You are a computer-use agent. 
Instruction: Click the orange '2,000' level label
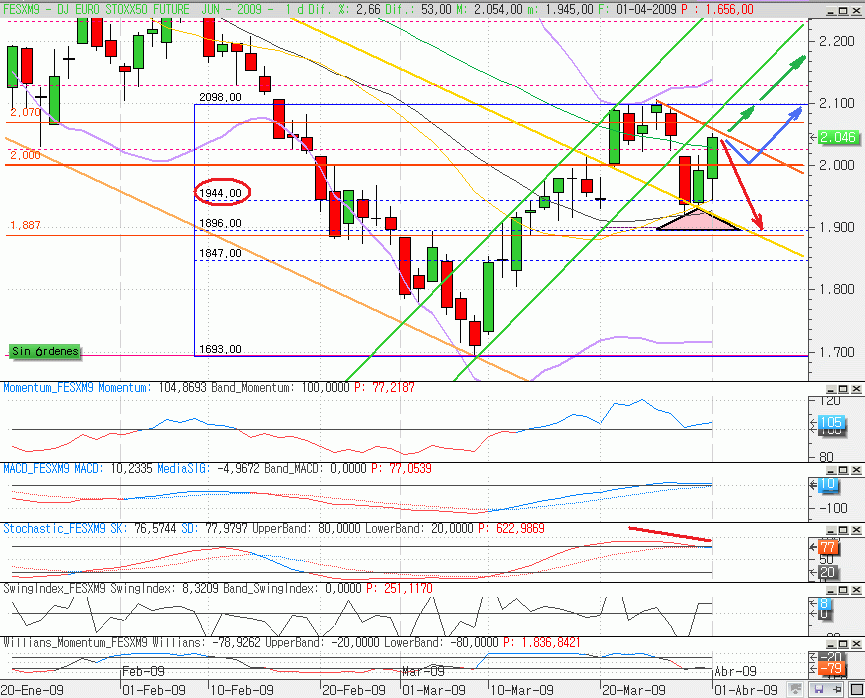[x=25, y=155]
